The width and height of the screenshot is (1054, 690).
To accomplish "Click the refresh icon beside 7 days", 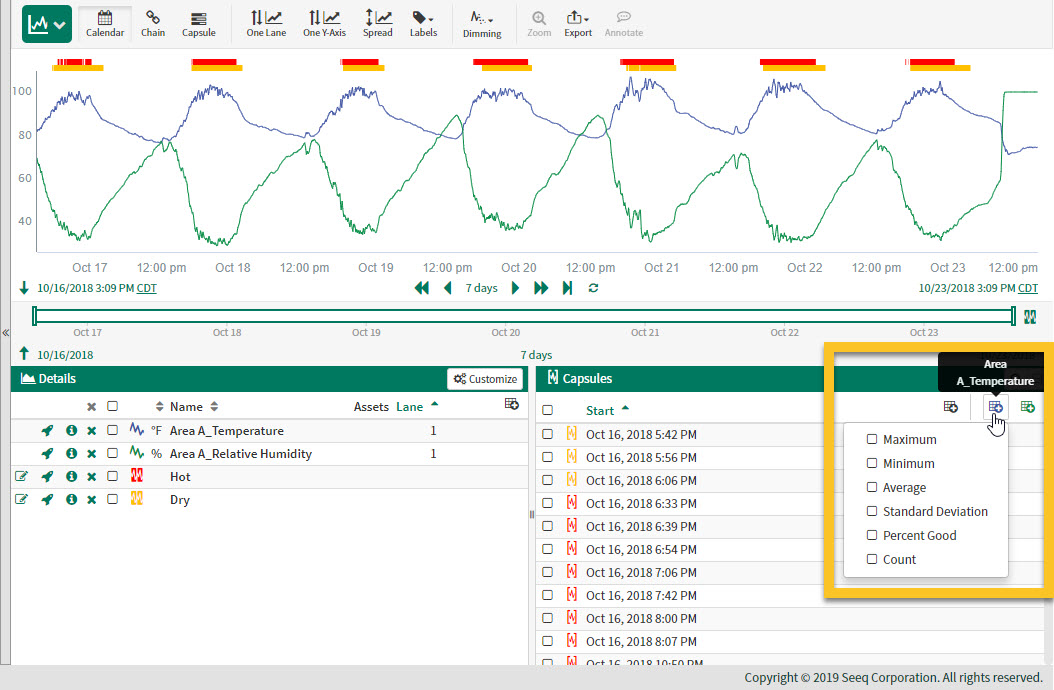I will (593, 288).
